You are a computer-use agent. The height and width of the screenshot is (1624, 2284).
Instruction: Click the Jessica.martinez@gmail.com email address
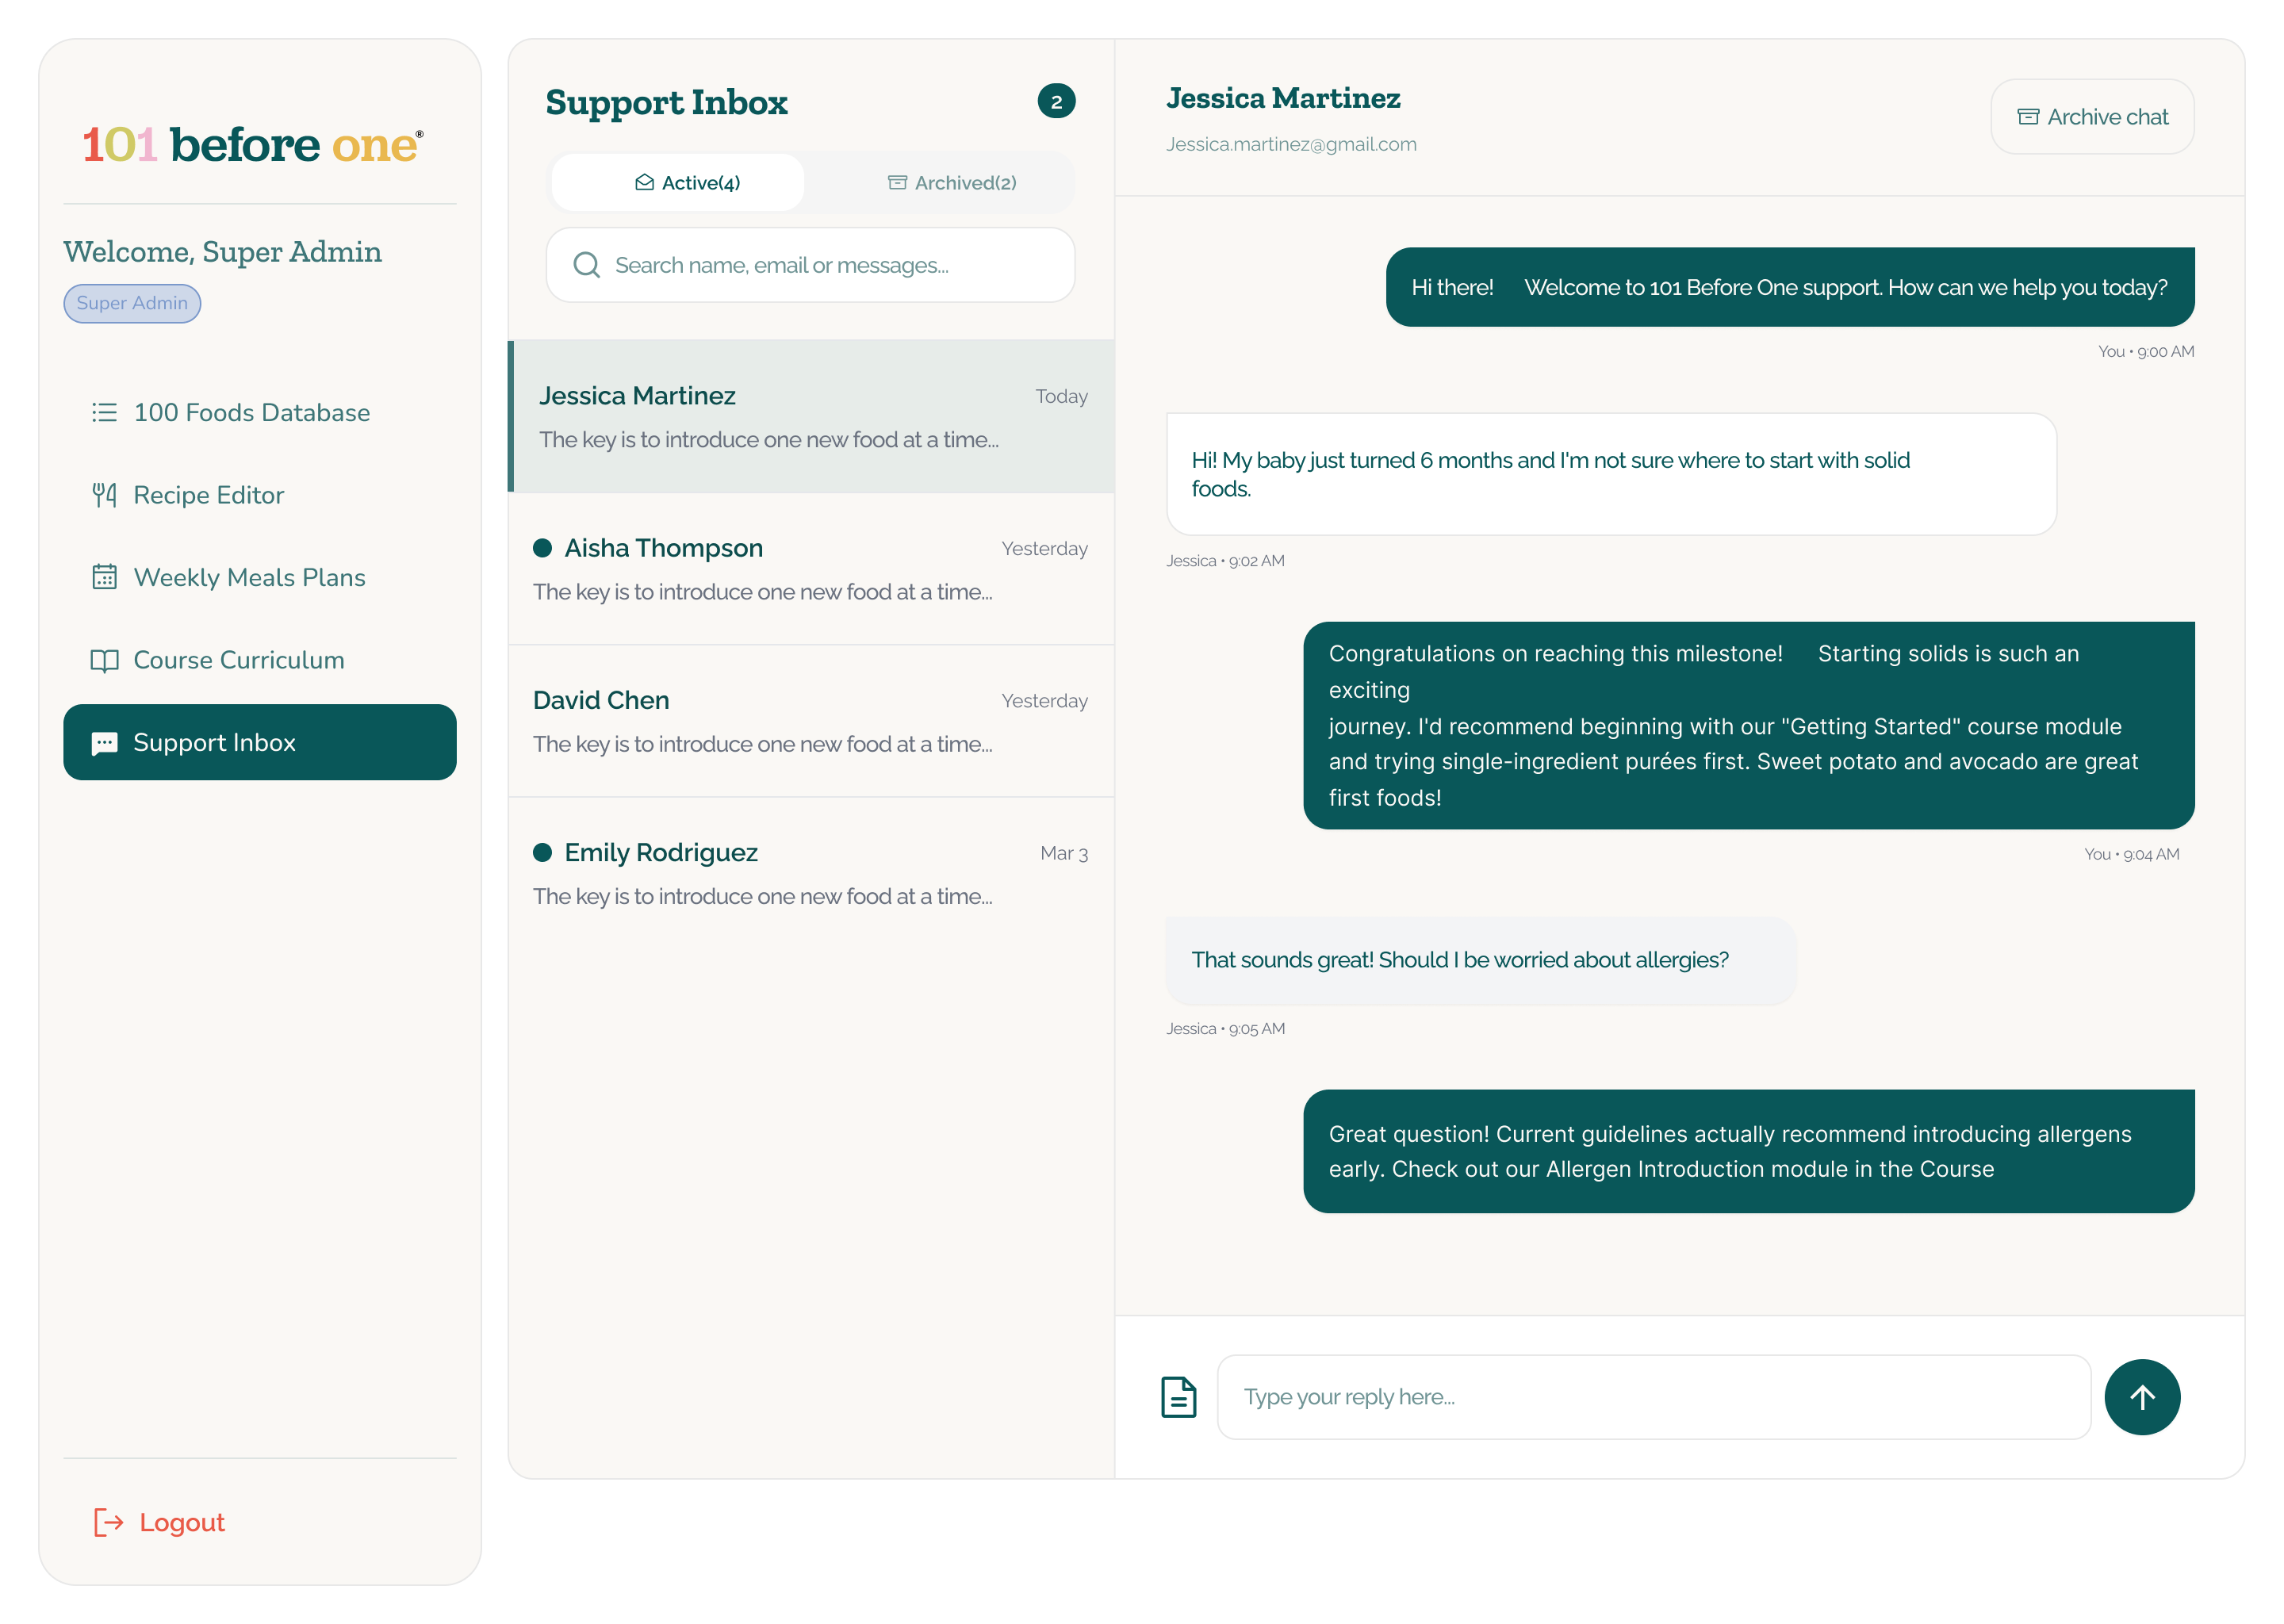(x=1291, y=144)
